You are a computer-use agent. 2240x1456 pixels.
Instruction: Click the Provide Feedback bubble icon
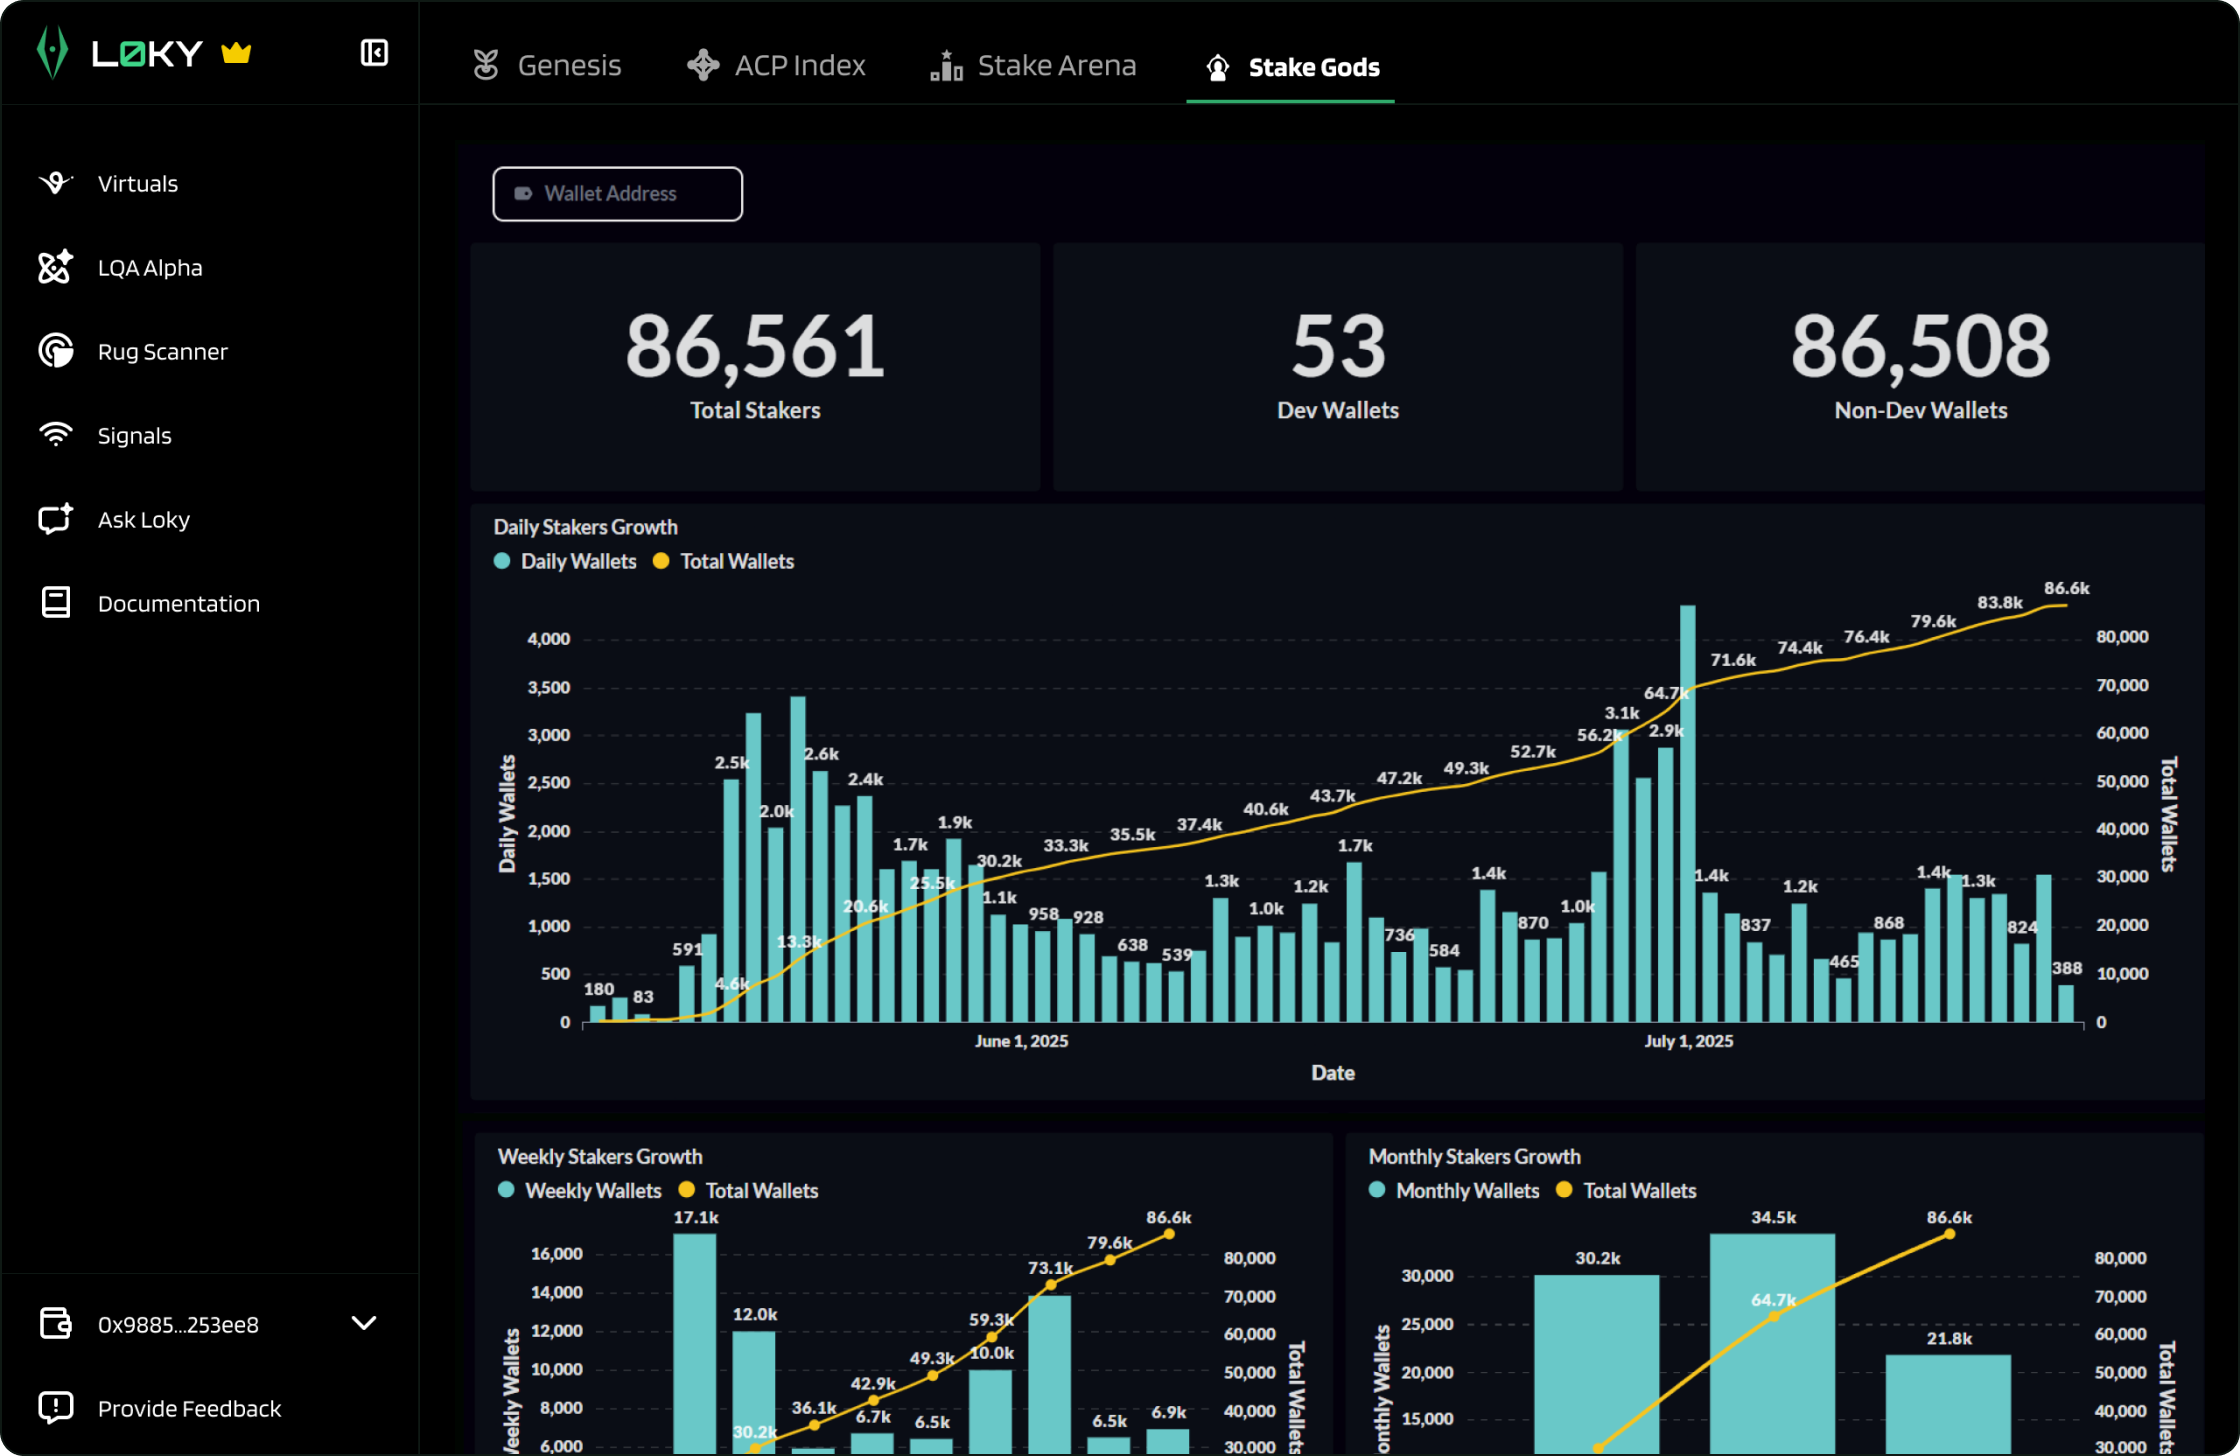tap(56, 1407)
